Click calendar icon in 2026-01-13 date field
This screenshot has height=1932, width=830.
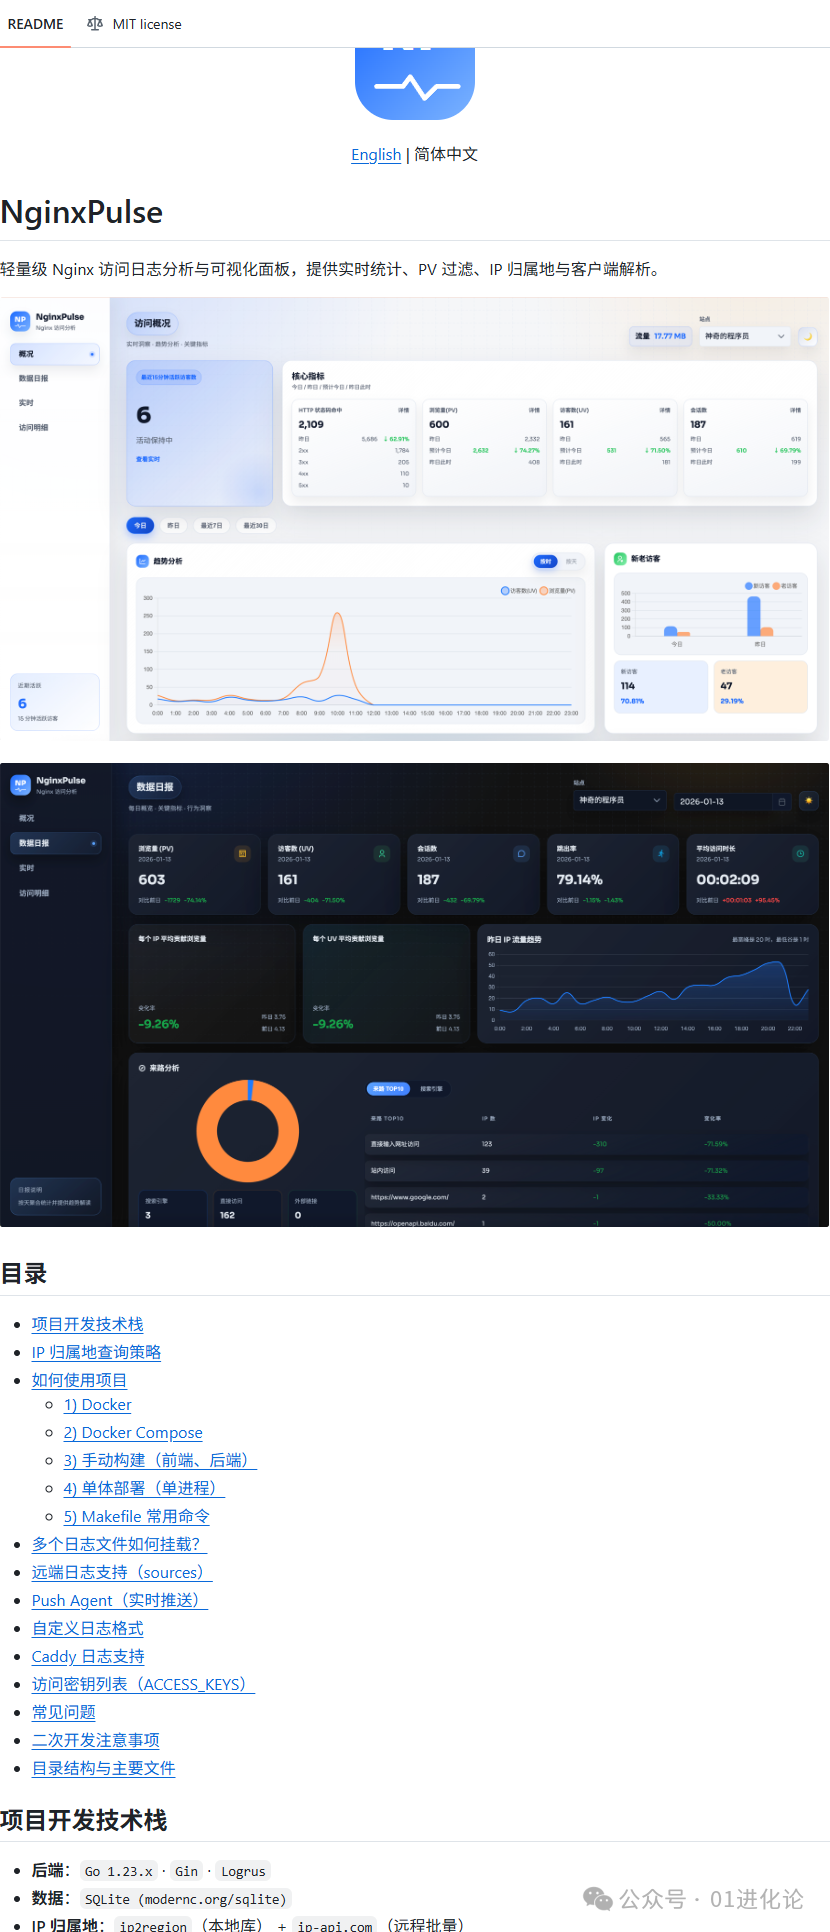[x=782, y=801]
